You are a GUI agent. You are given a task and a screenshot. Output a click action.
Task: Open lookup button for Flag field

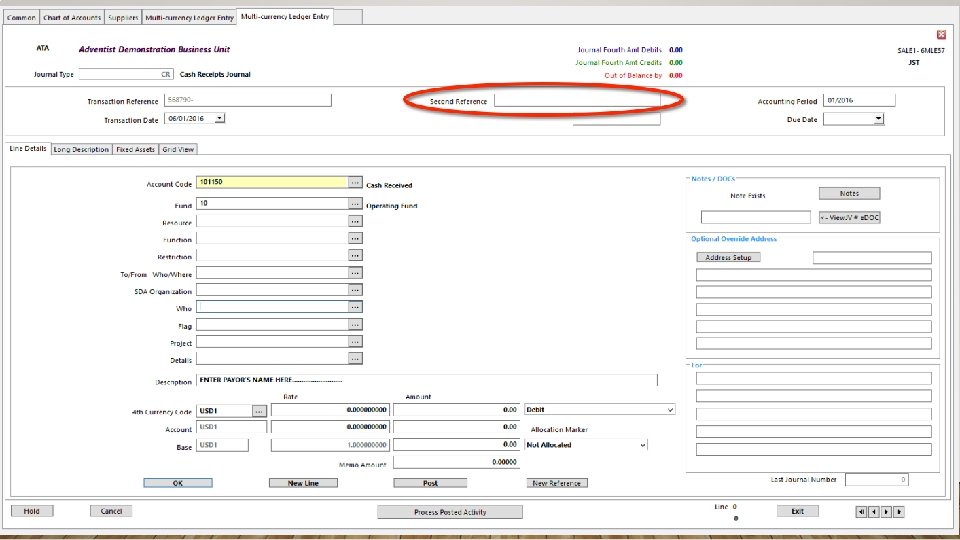355,324
